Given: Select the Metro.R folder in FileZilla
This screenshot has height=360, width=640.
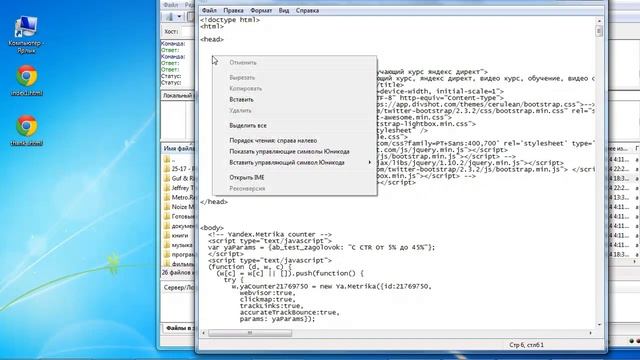Looking at the screenshot, I should coord(180,197).
